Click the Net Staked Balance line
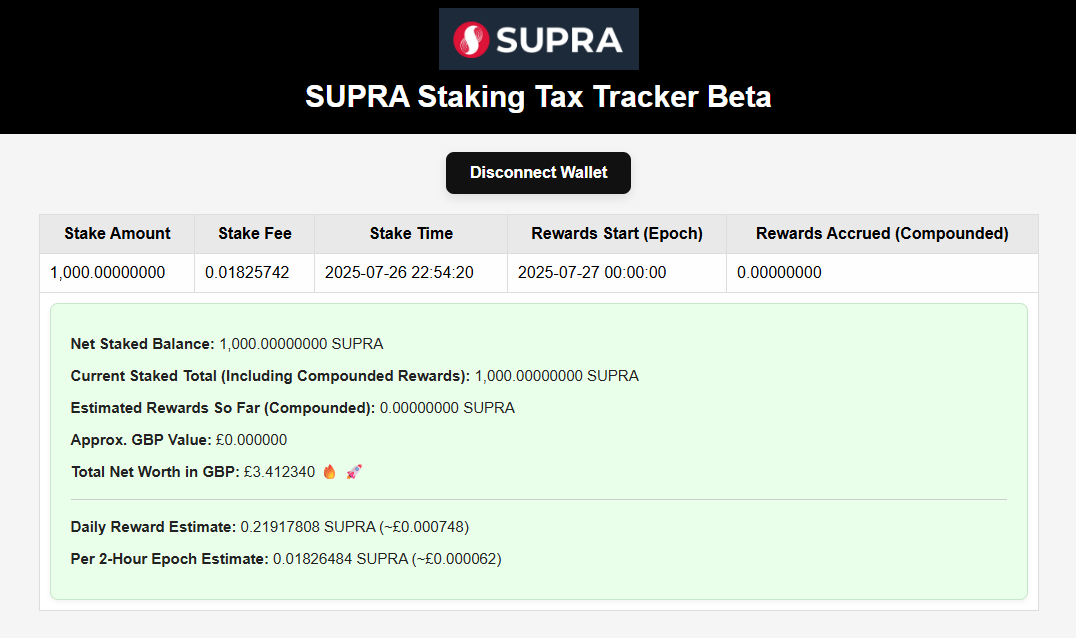The height and width of the screenshot is (638, 1076). tap(227, 344)
